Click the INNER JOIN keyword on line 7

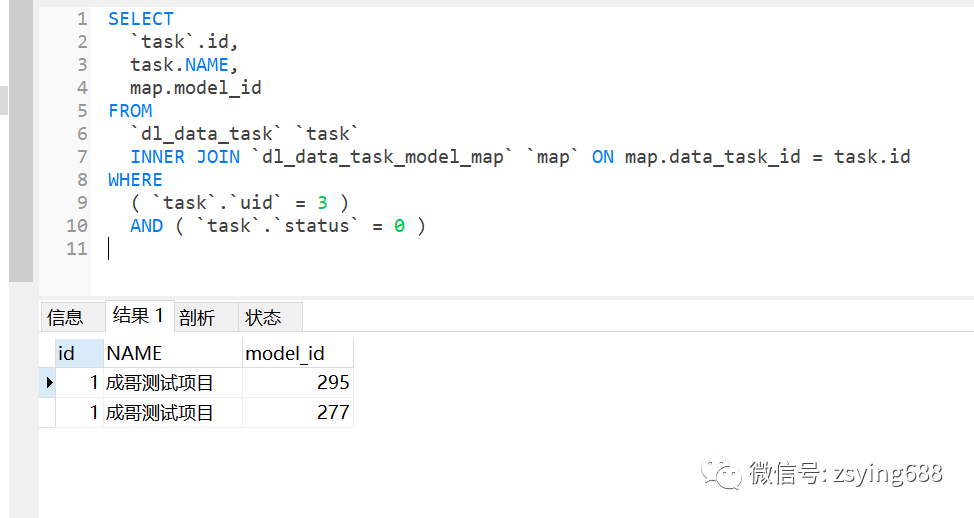coord(185,157)
